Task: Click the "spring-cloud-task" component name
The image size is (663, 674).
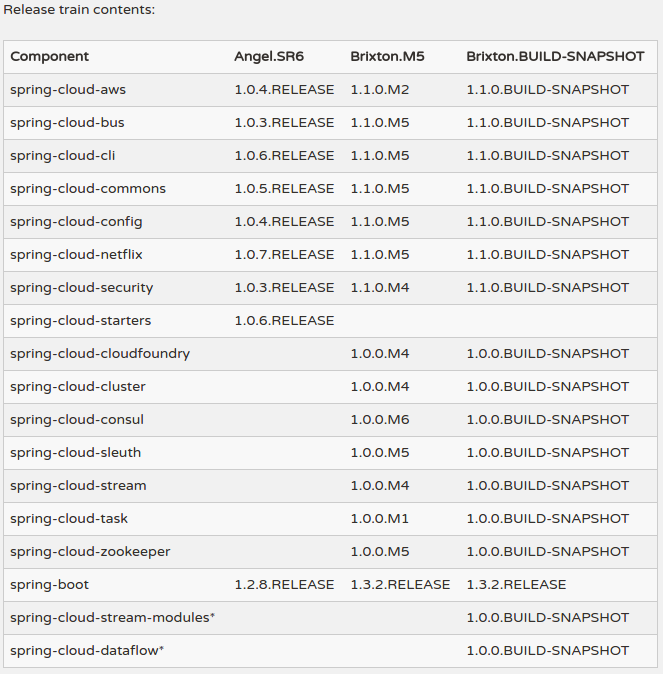Action: tap(69, 518)
